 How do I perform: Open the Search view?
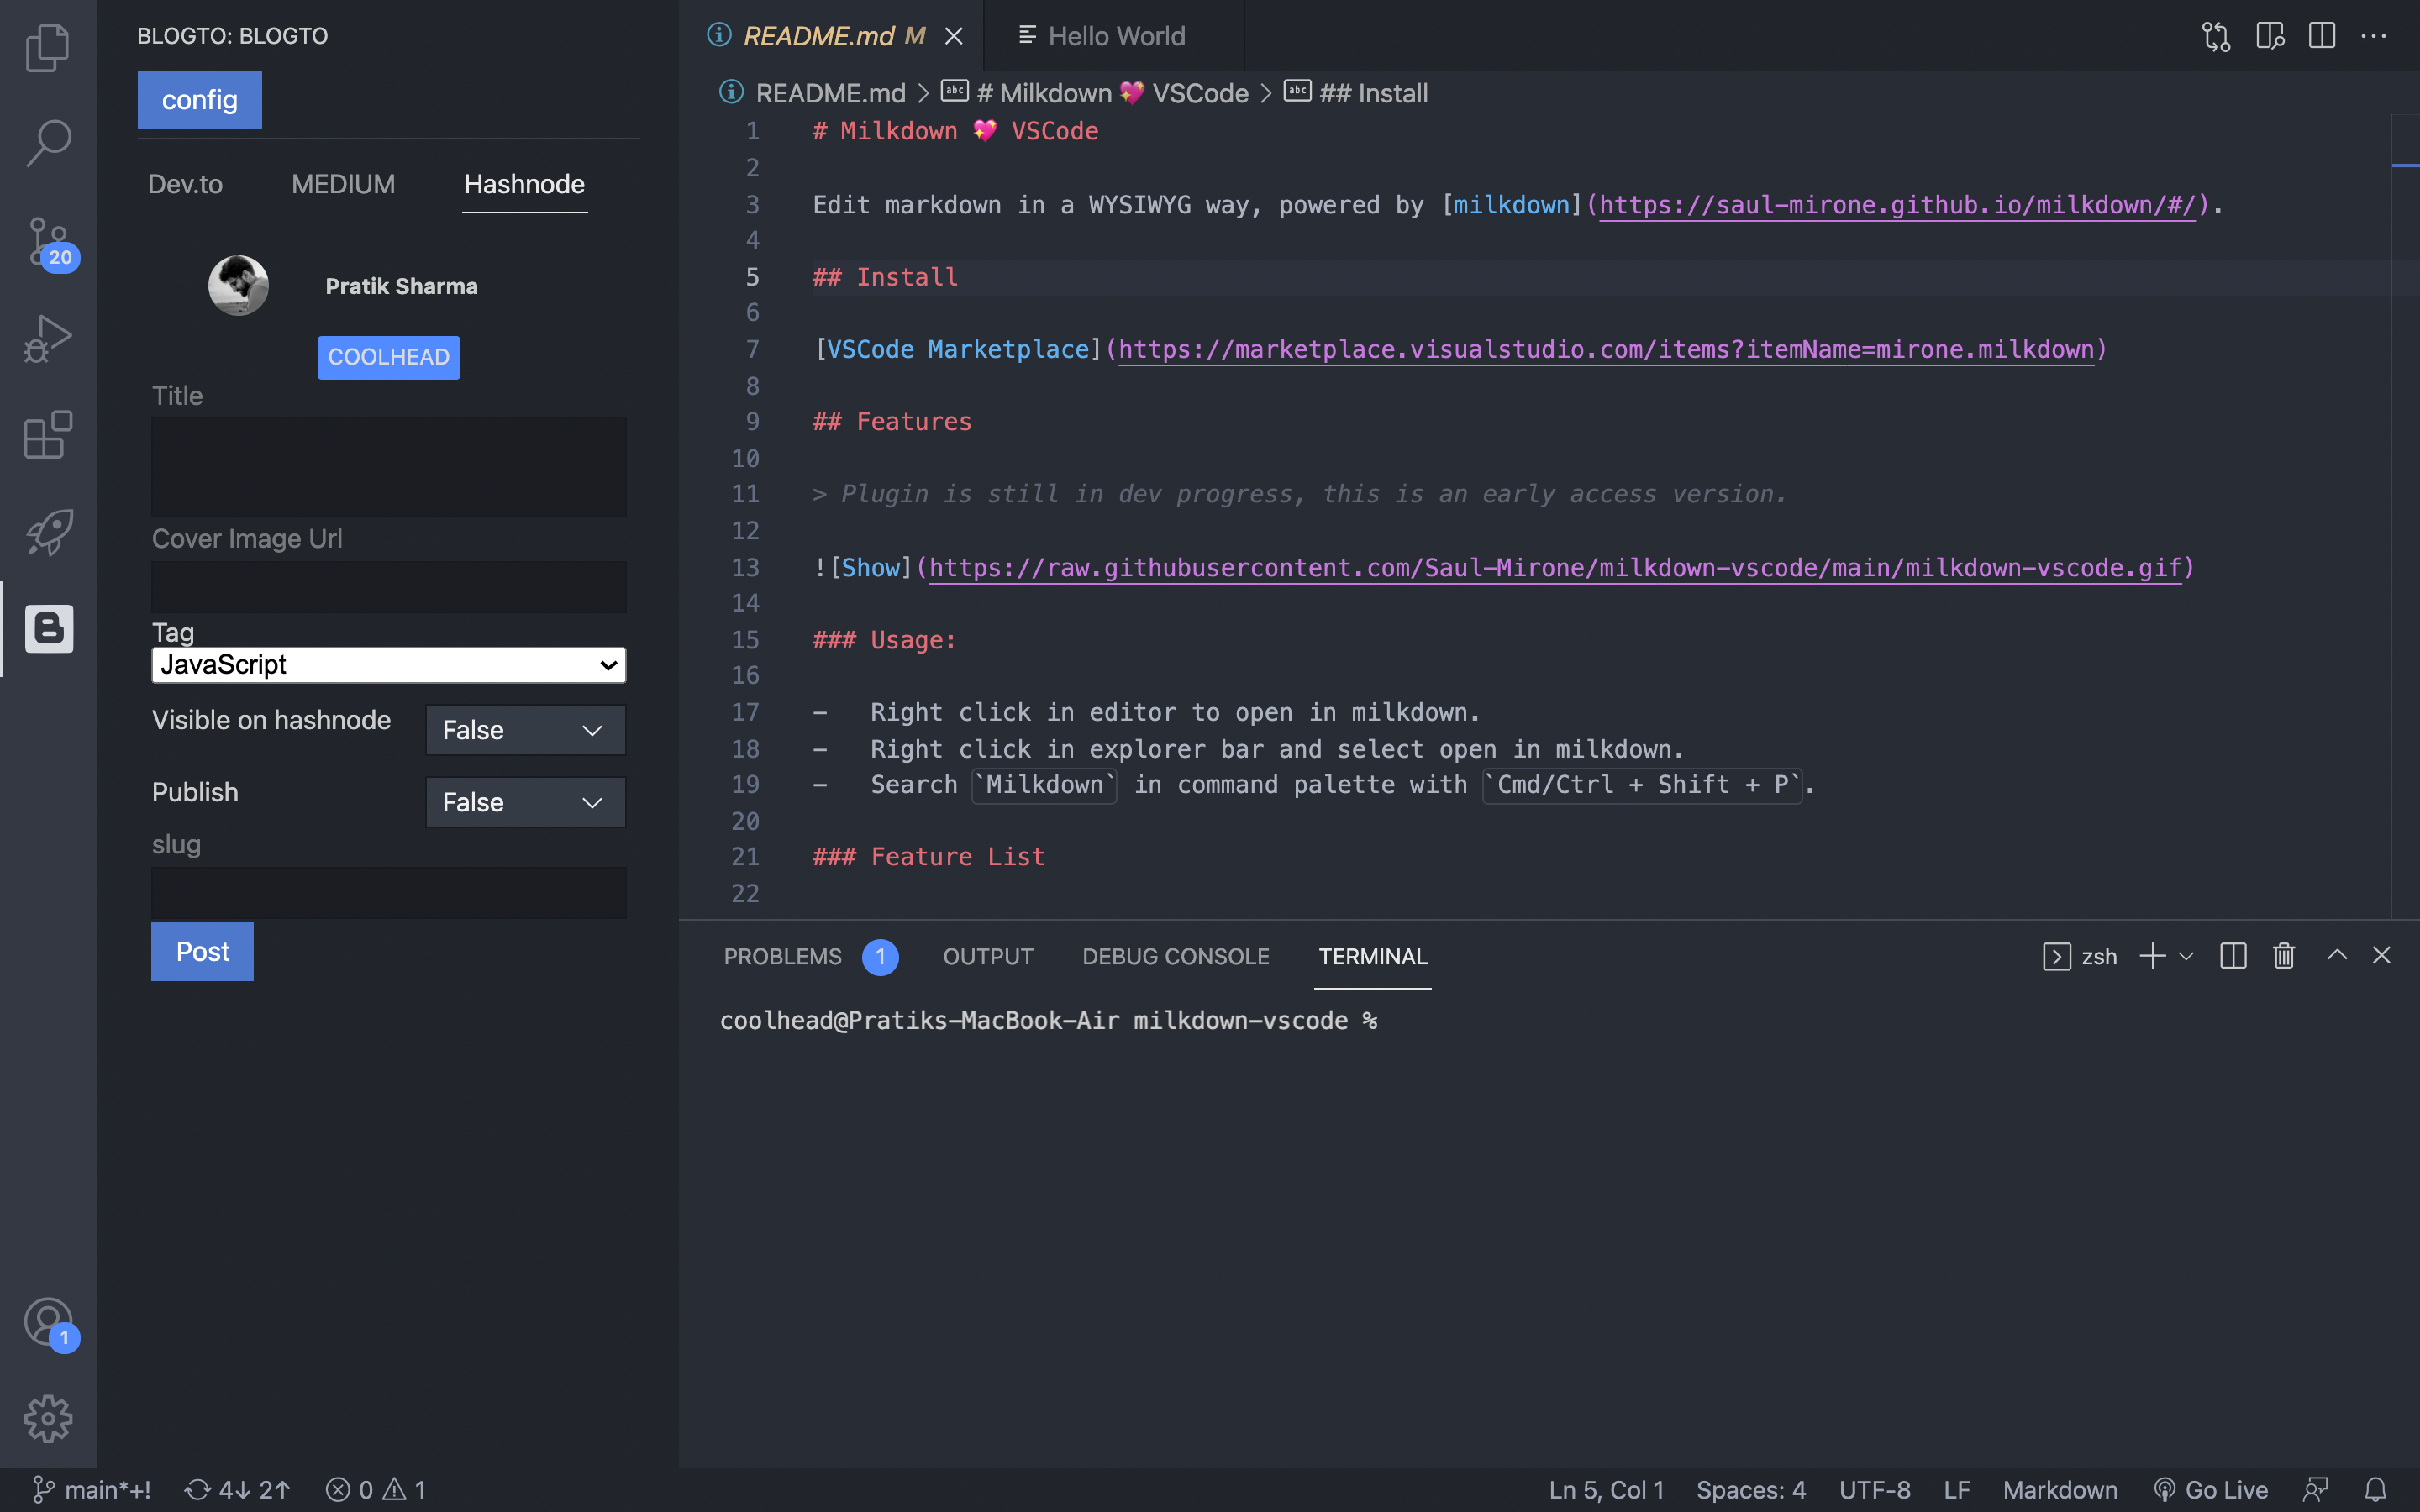pyautogui.click(x=48, y=143)
